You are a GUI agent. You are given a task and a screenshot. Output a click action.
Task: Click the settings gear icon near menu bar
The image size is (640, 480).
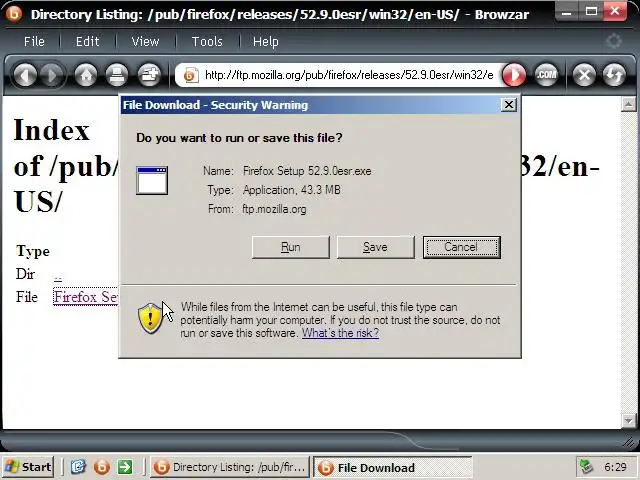click(x=613, y=41)
